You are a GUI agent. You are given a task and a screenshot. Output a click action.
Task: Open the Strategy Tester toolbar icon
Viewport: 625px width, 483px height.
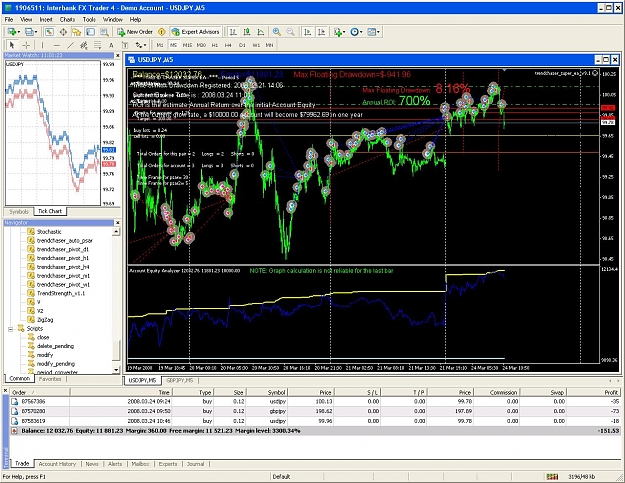tap(104, 32)
